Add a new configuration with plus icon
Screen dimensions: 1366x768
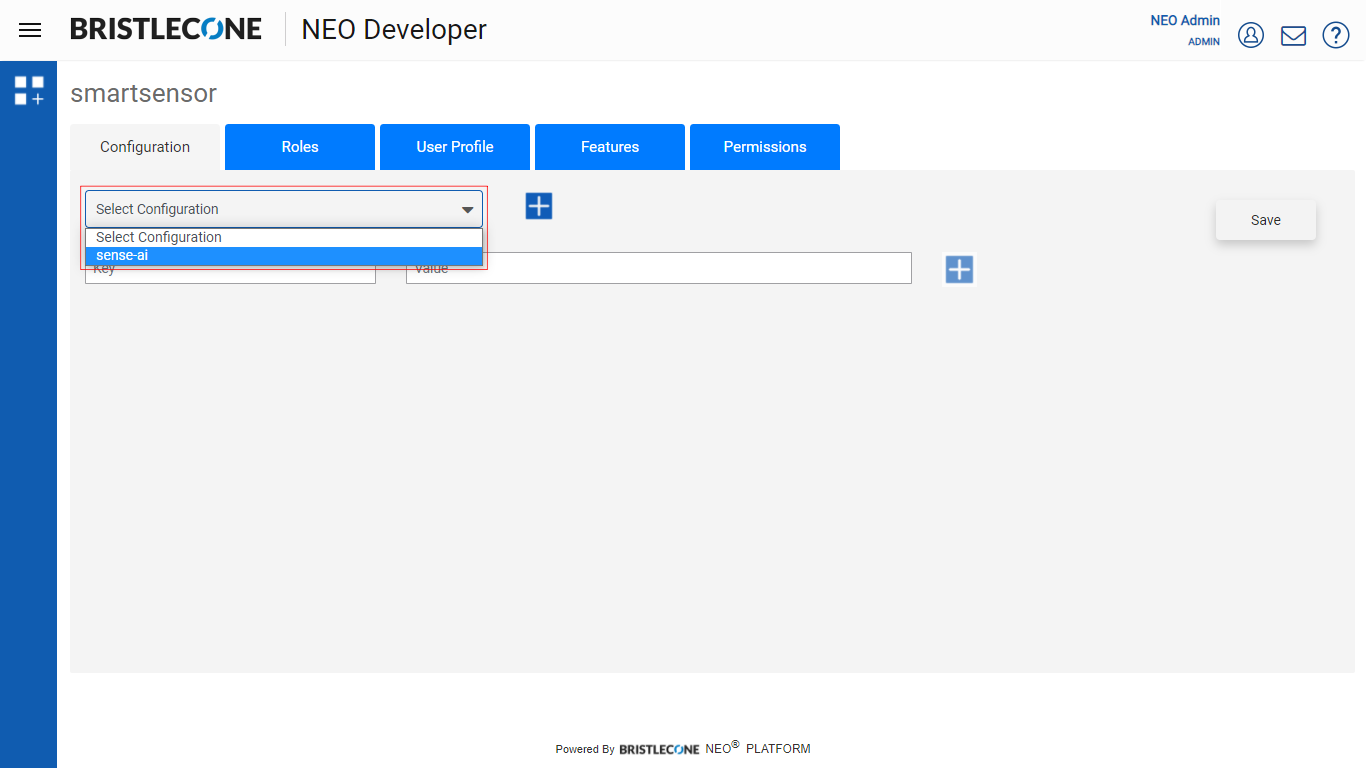point(539,206)
